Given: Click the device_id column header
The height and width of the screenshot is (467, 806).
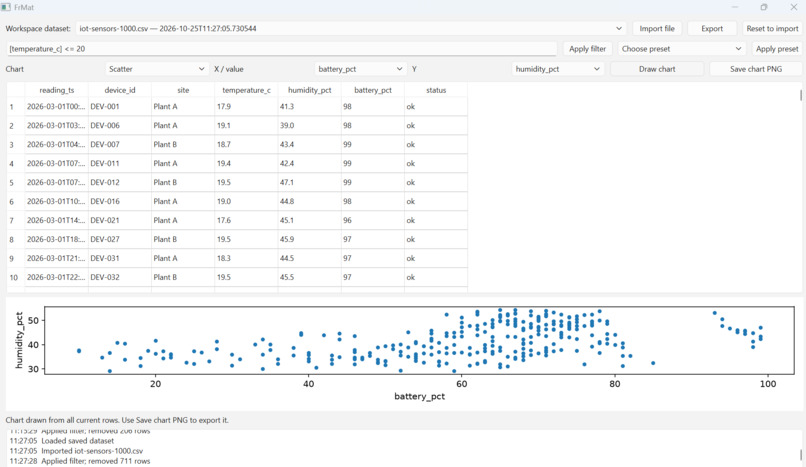Looking at the screenshot, I should (x=120, y=90).
